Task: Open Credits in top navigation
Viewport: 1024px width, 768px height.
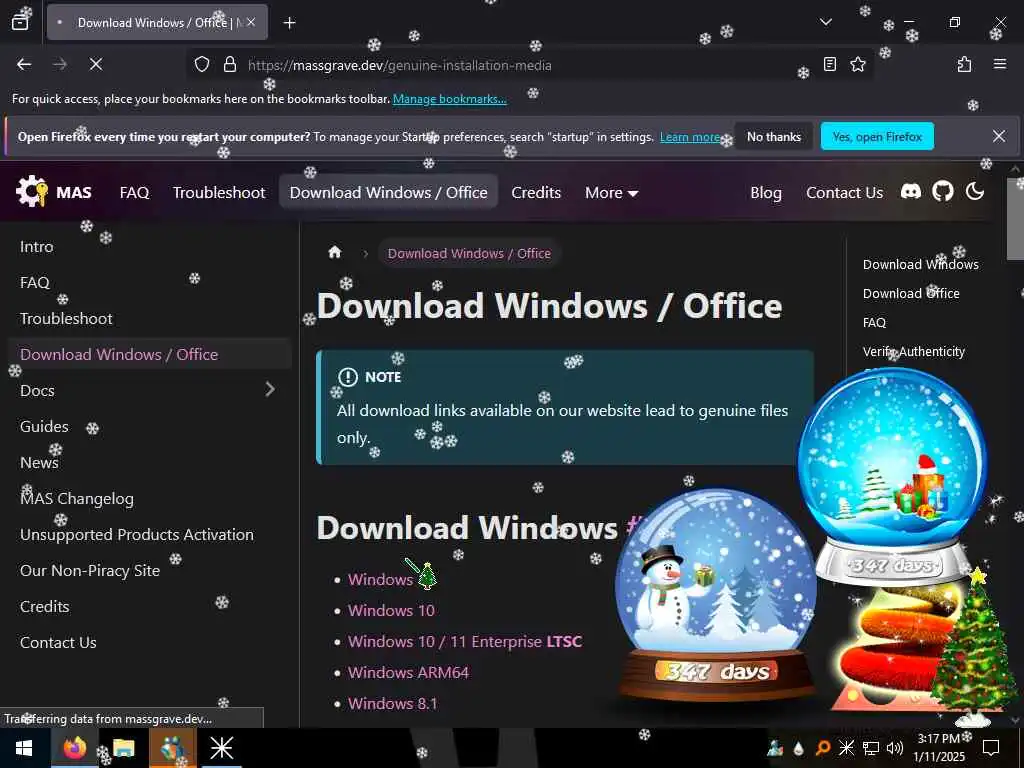Action: 536,193
